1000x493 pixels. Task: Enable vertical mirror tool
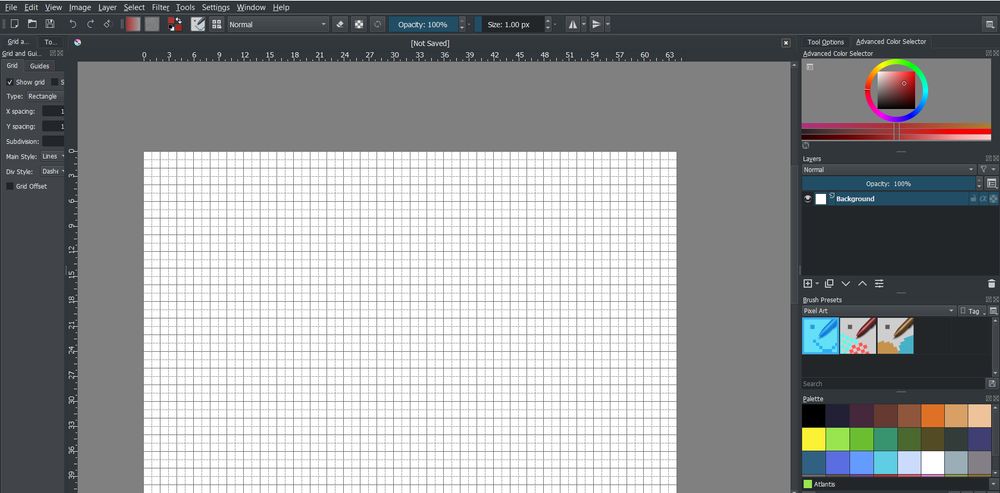coord(596,24)
